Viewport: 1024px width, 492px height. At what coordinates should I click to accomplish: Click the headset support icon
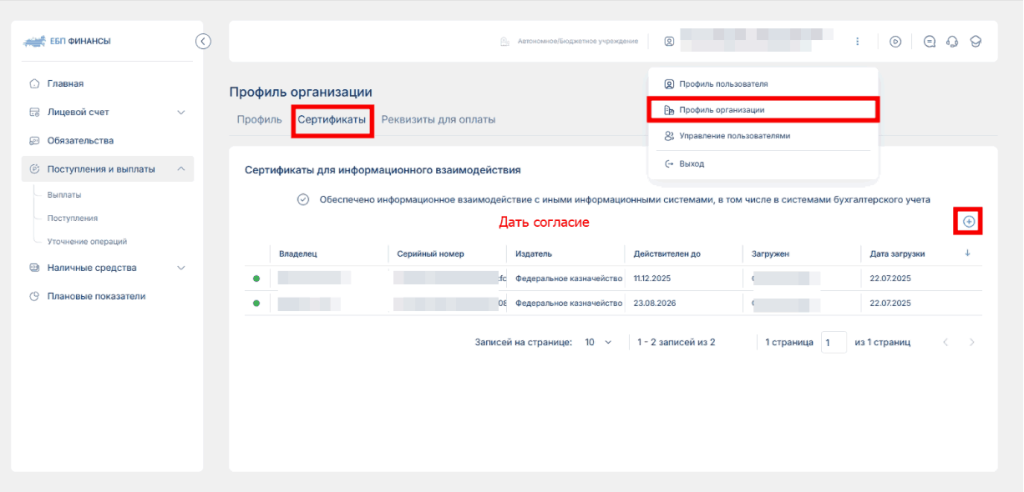point(952,42)
